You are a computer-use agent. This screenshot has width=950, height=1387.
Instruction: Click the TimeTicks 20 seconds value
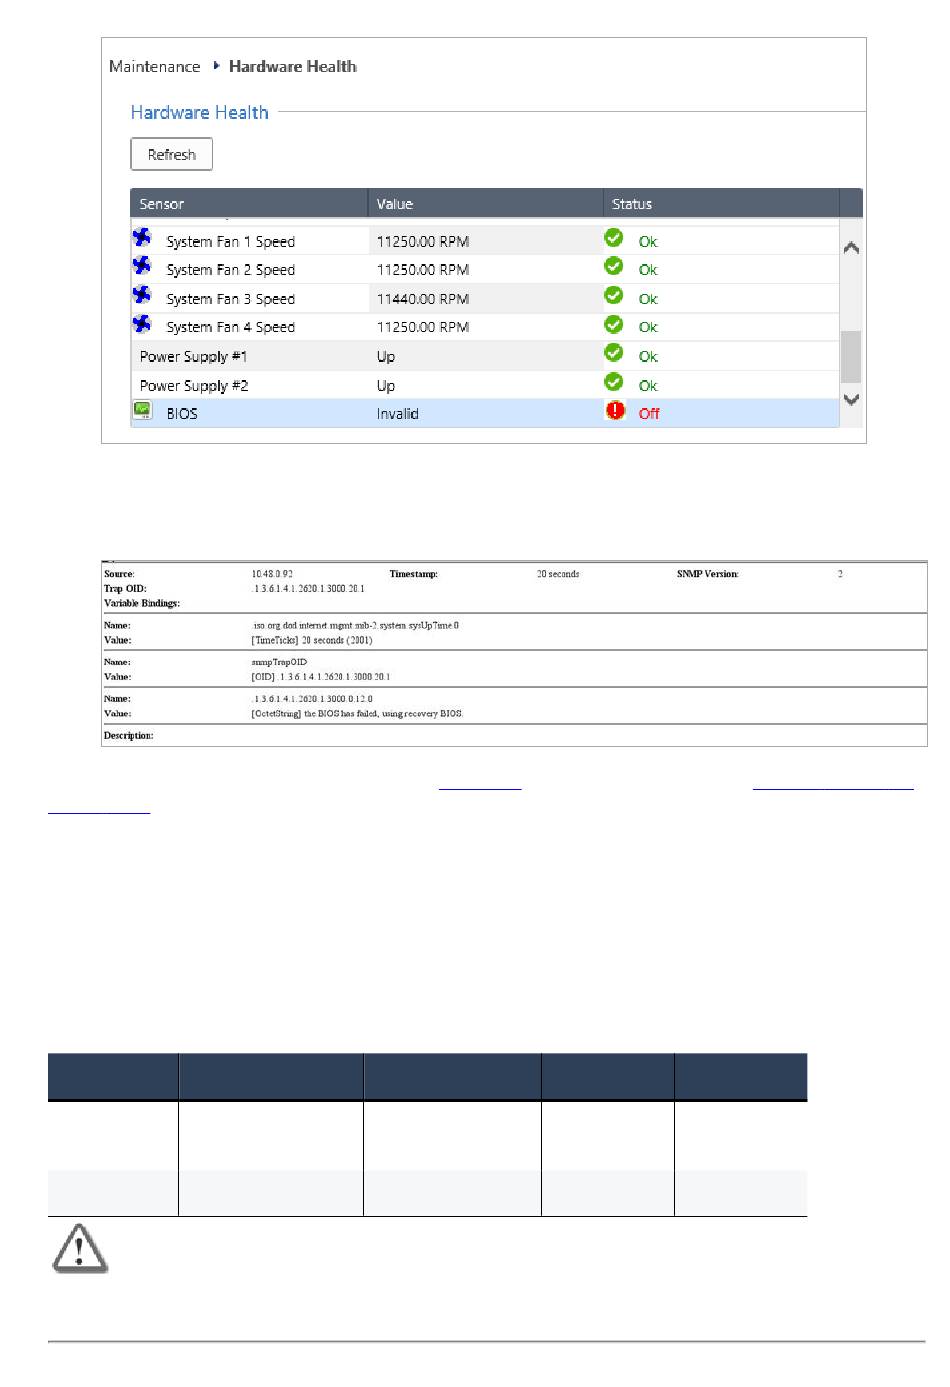pos(312,641)
